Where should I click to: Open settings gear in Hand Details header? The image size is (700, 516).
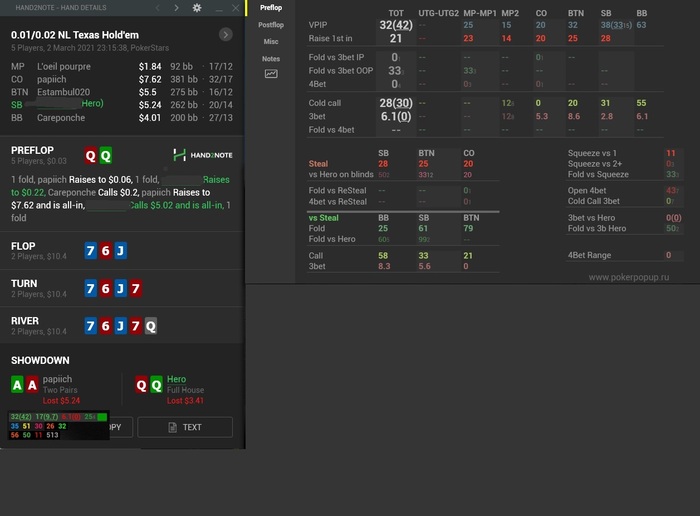coord(197,8)
